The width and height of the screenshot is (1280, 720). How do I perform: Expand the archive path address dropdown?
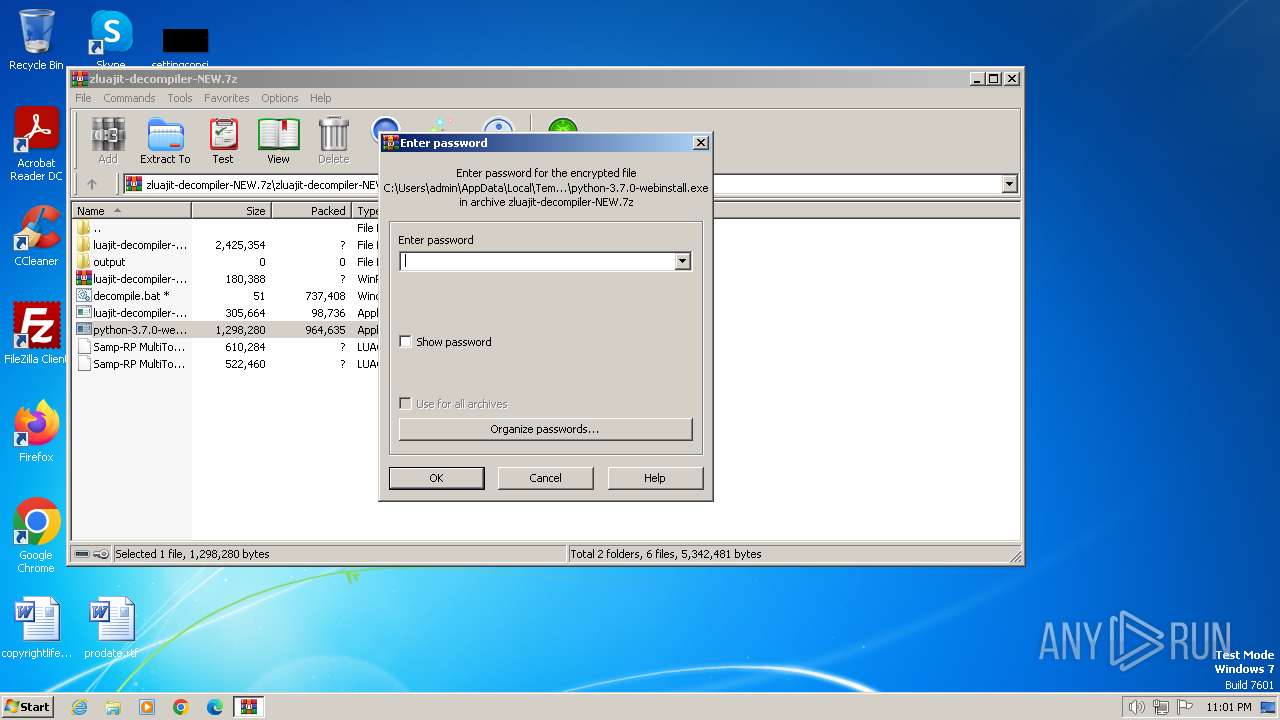(x=1009, y=184)
